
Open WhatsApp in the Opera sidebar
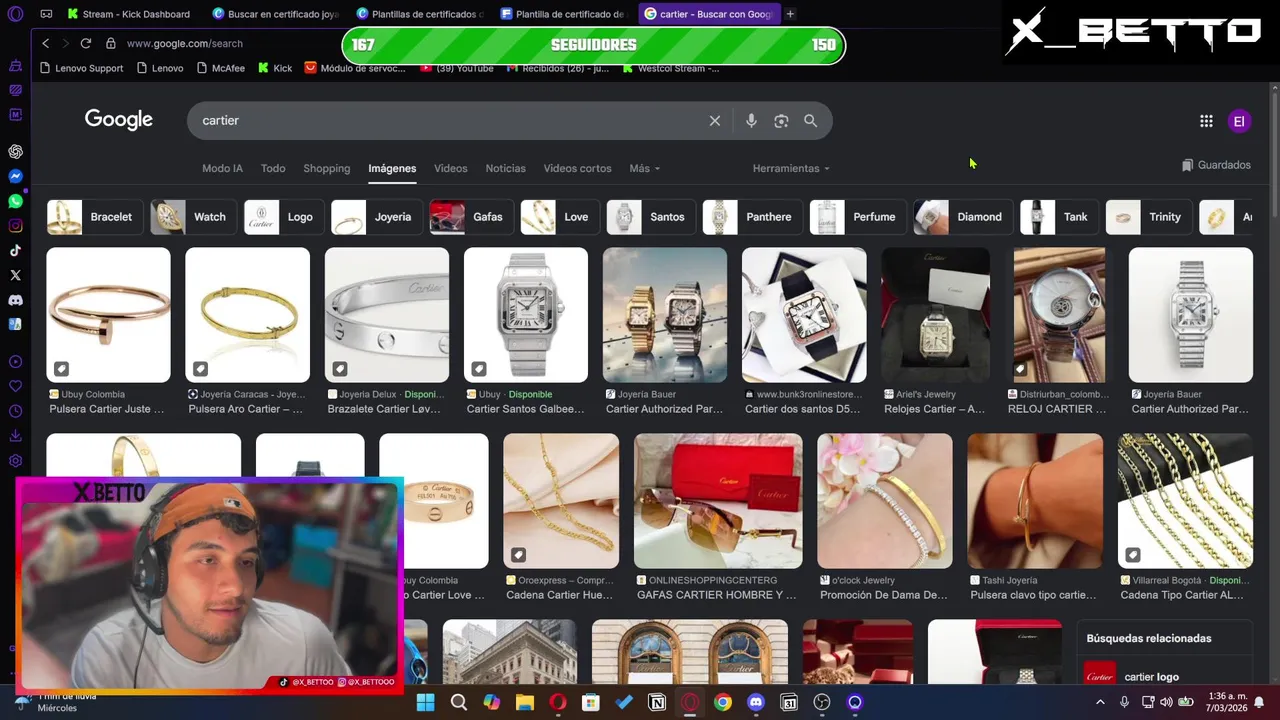click(x=15, y=201)
